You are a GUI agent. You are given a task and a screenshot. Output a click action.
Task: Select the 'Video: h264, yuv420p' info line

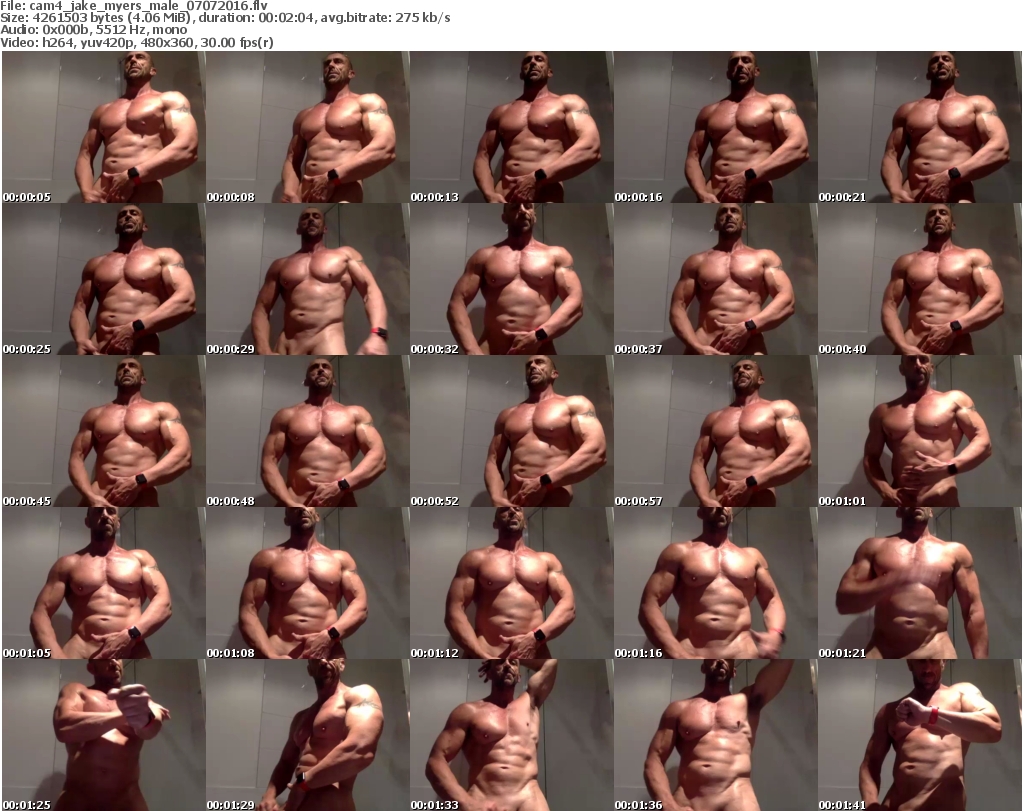tap(136, 43)
